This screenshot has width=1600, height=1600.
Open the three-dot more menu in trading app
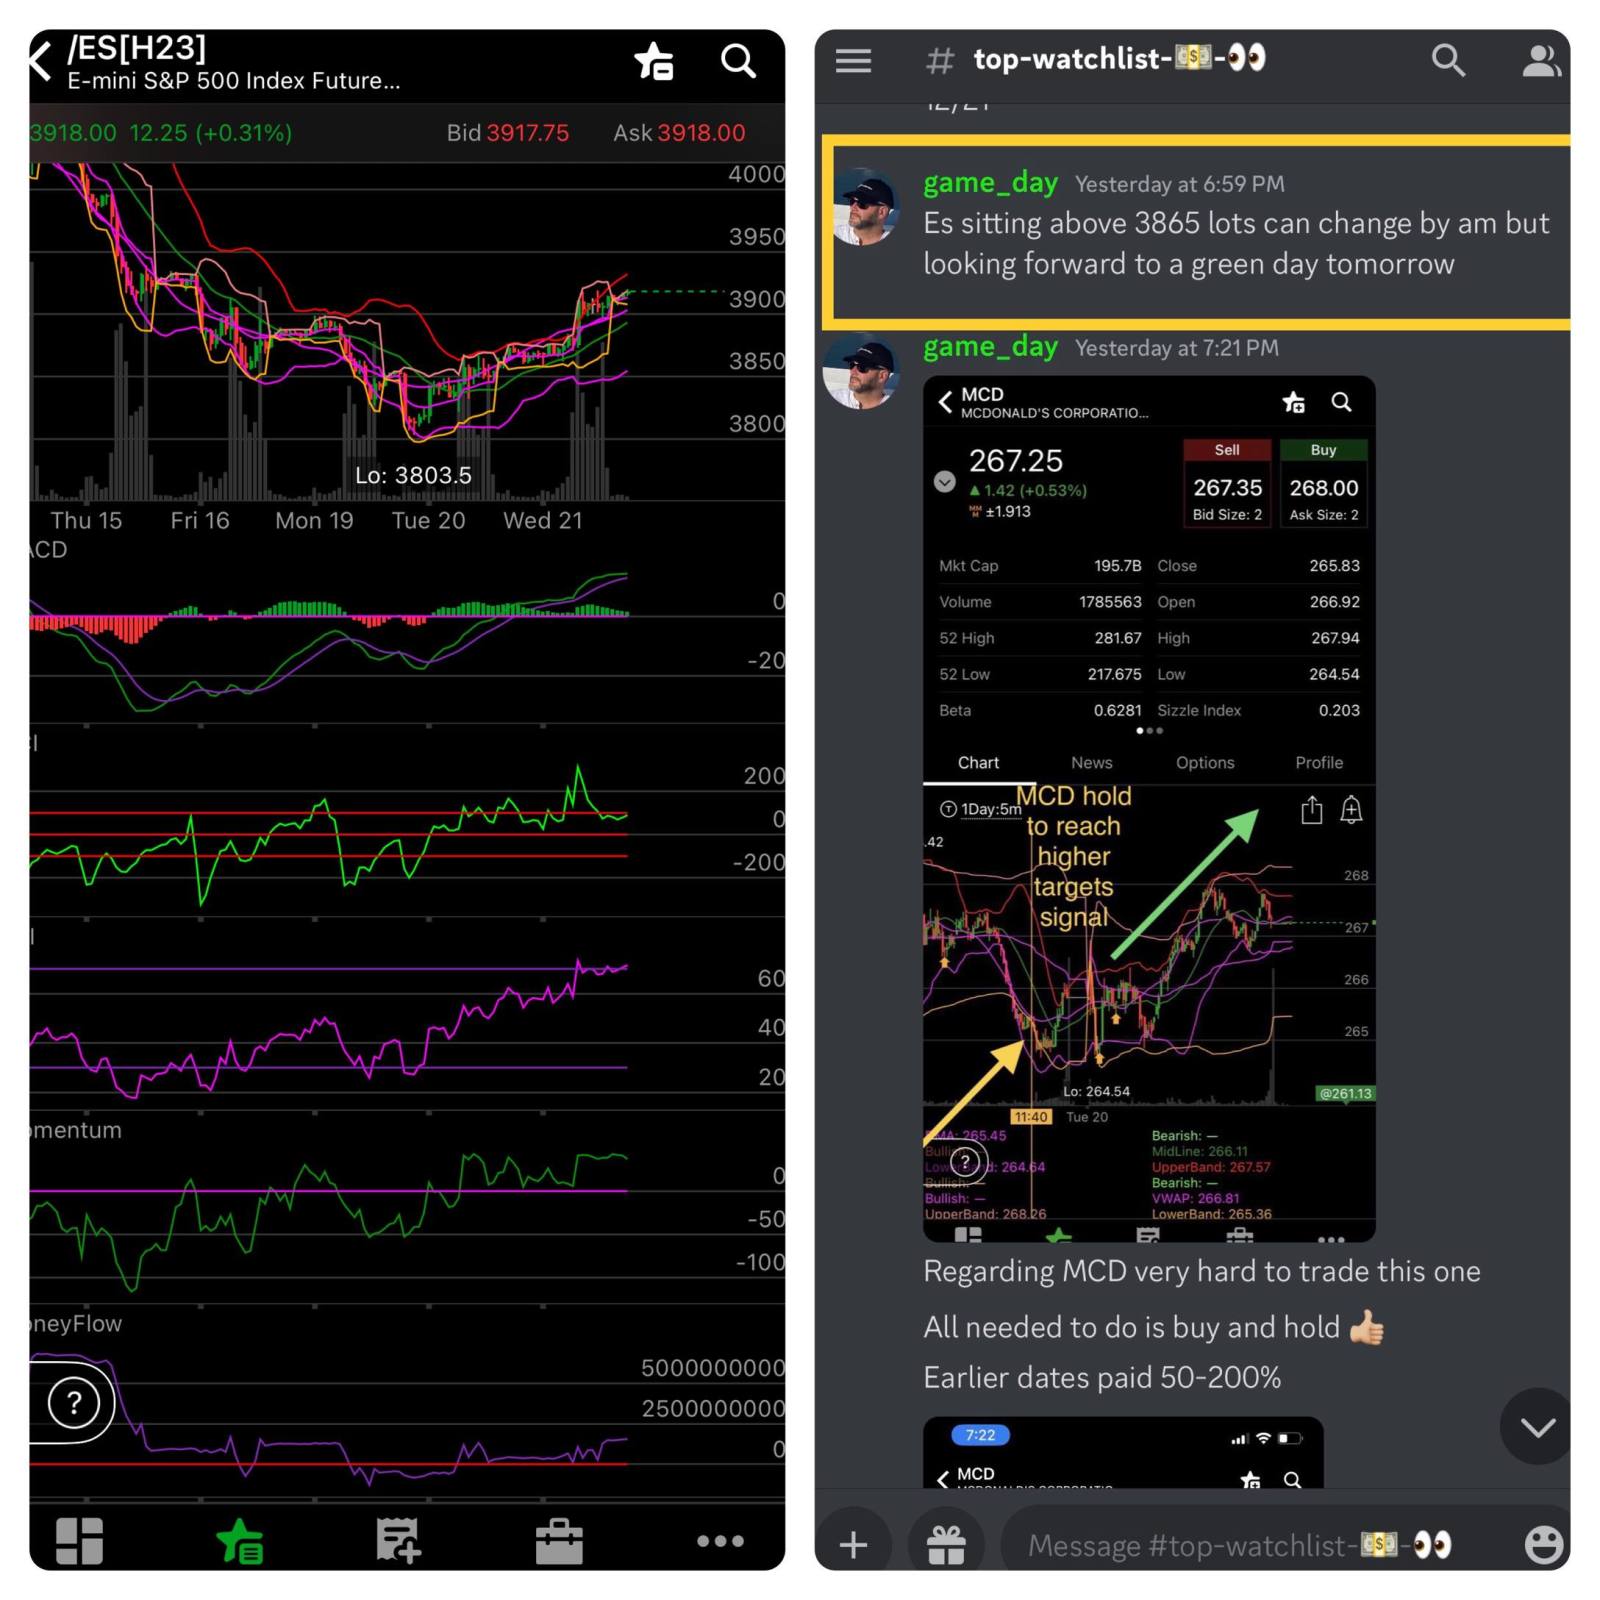click(x=720, y=1541)
